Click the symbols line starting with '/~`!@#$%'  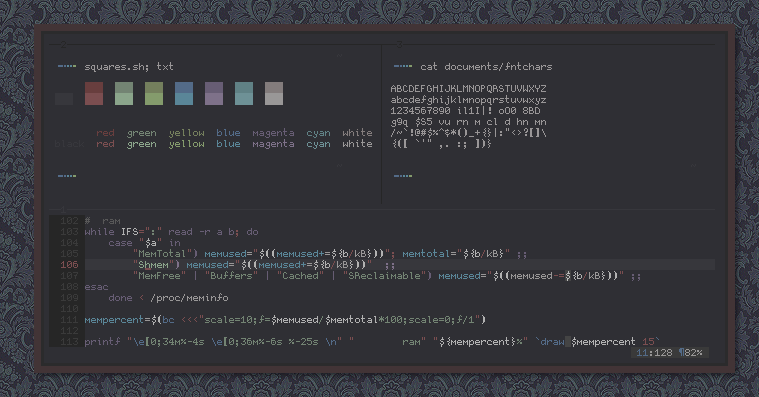coord(469,133)
